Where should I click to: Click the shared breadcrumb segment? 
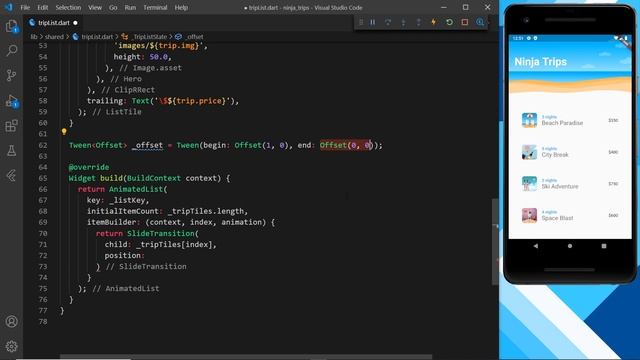[54, 37]
